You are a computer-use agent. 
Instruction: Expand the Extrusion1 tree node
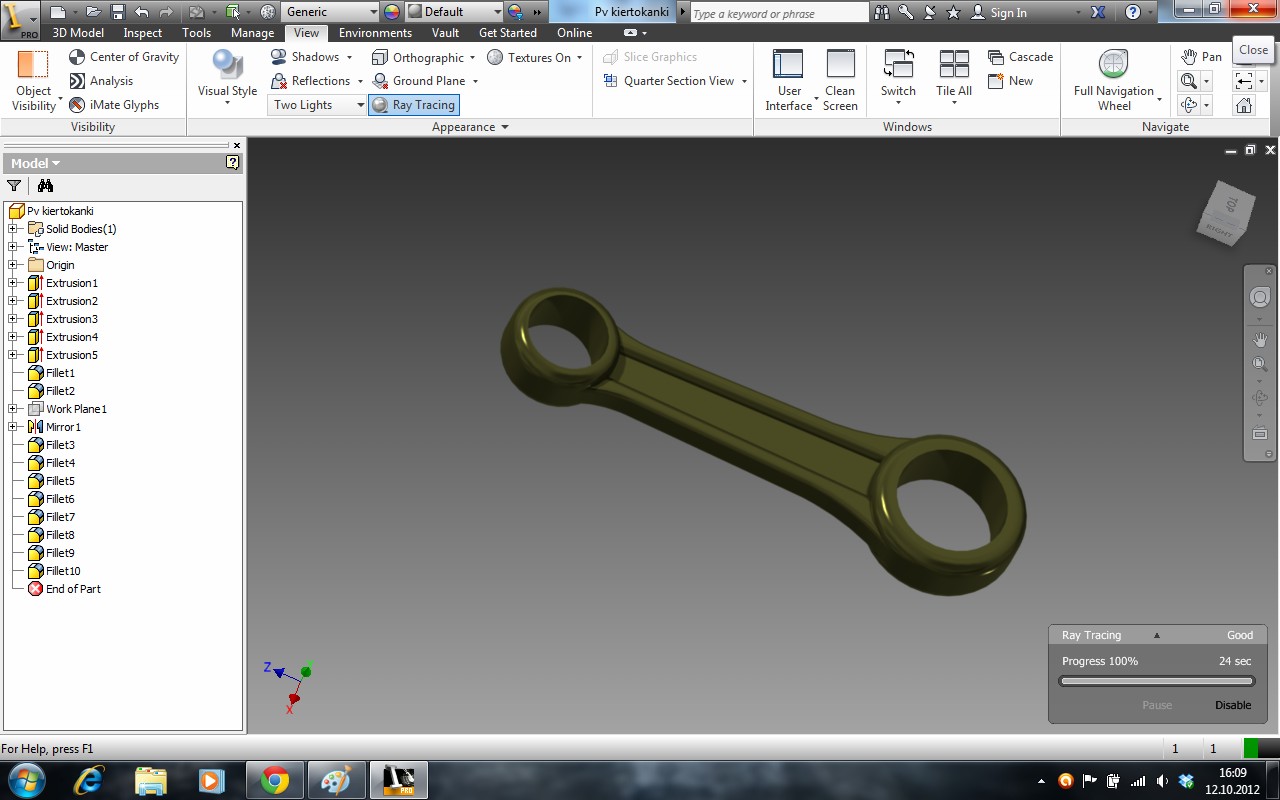[x=13, y=283]
